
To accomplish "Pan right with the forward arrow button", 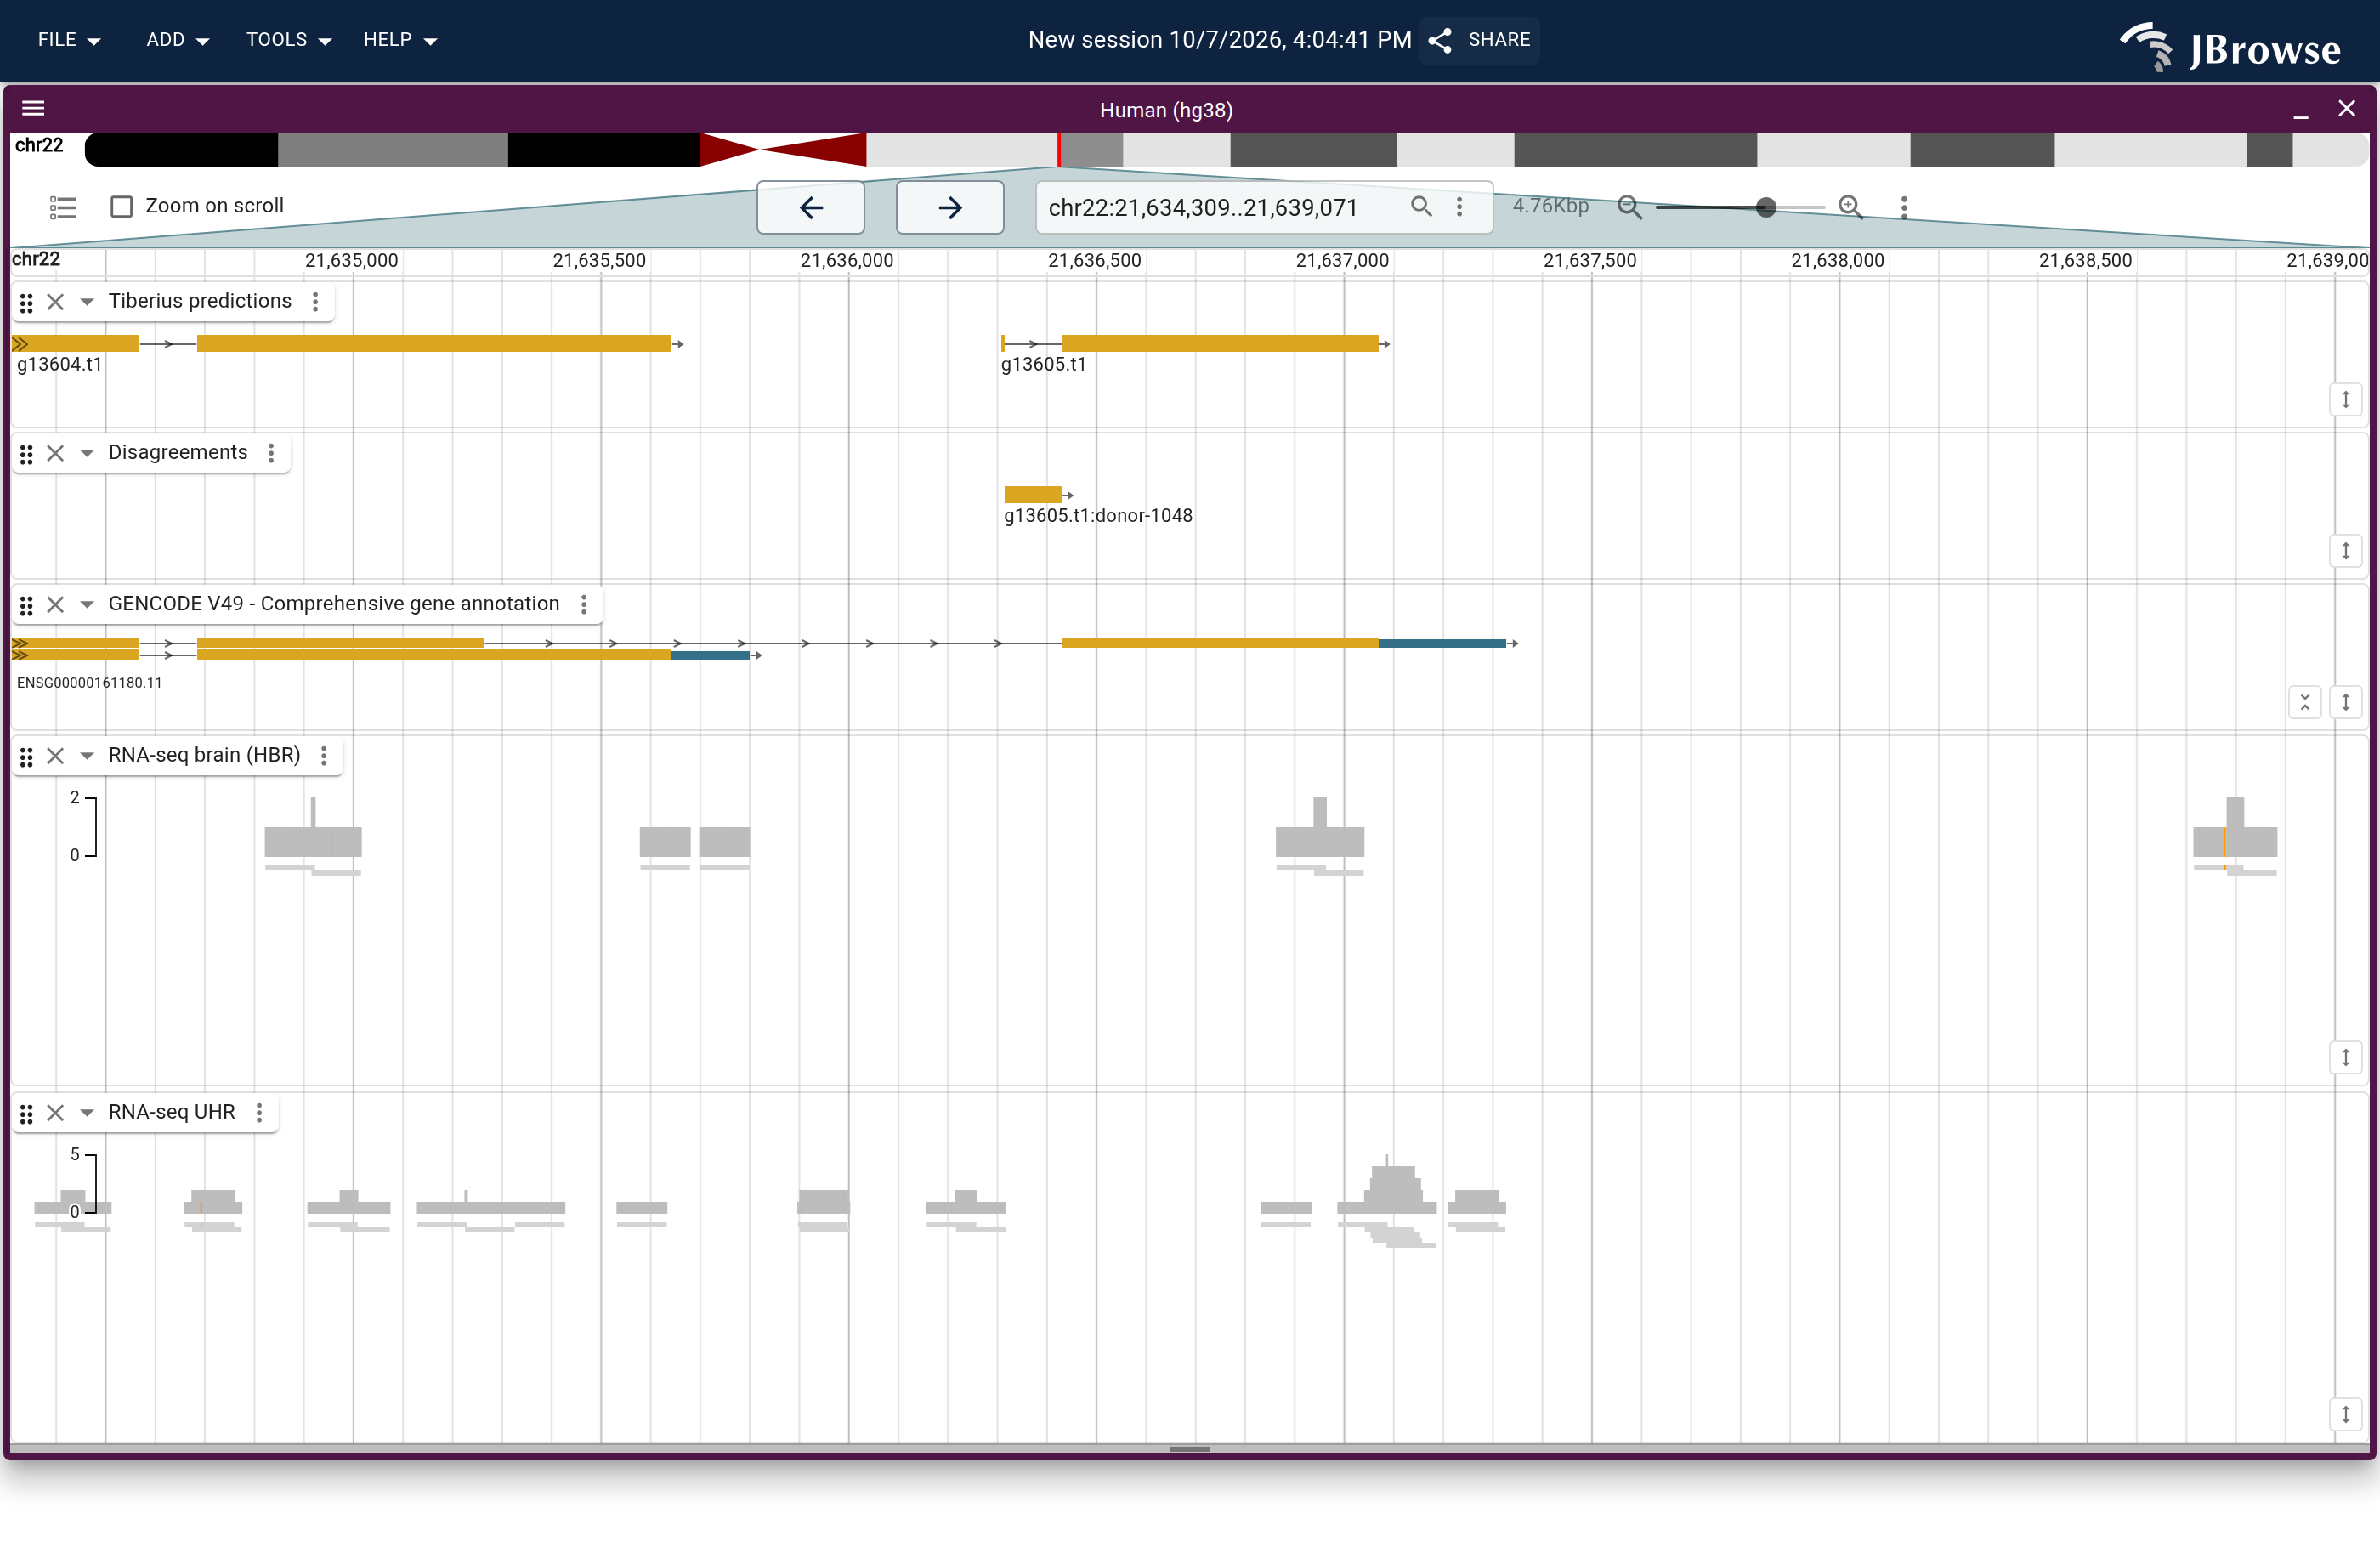I will pyautogui.click(x=950, y=207).
